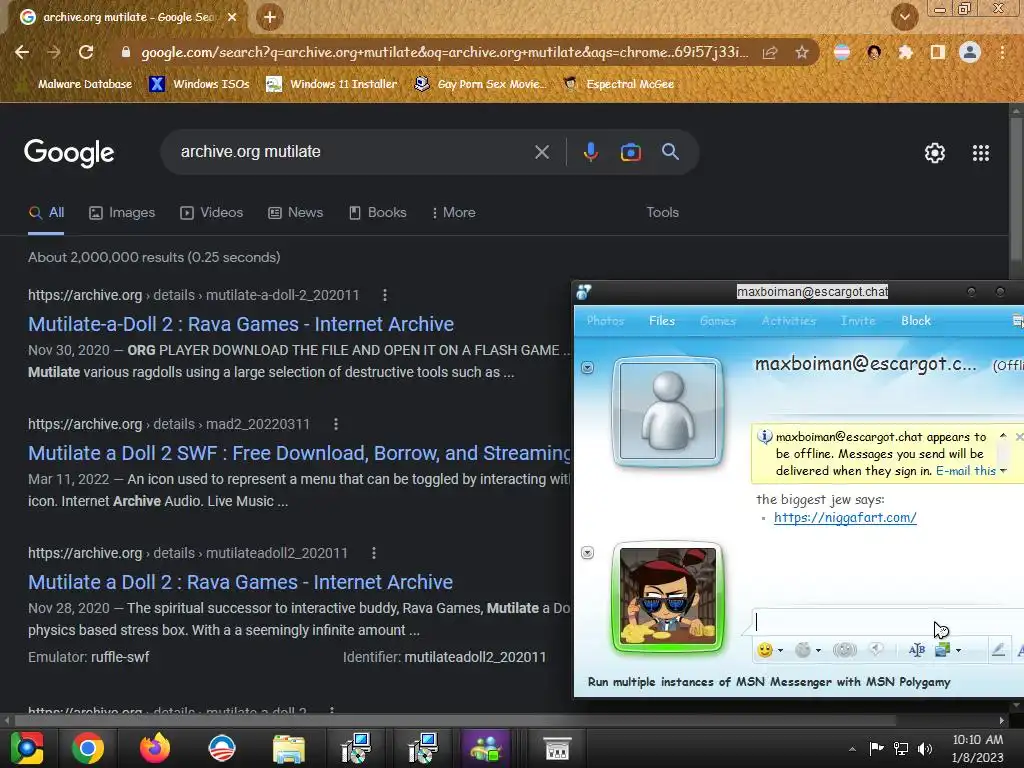Open File Explorer from taskbar
Screen dimensions: 1024x768
pyautogui.click(x=288, y=748)
